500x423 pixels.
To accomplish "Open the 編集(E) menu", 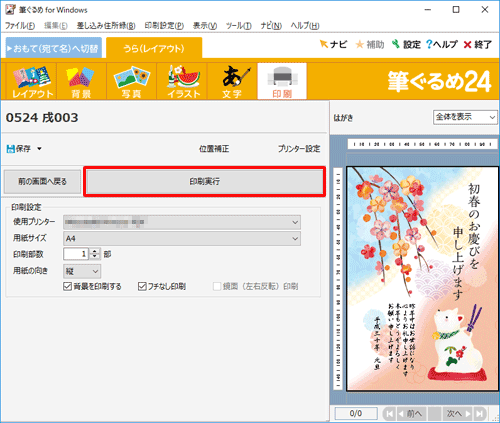I will pyautogui.click(x=56, y=26).
